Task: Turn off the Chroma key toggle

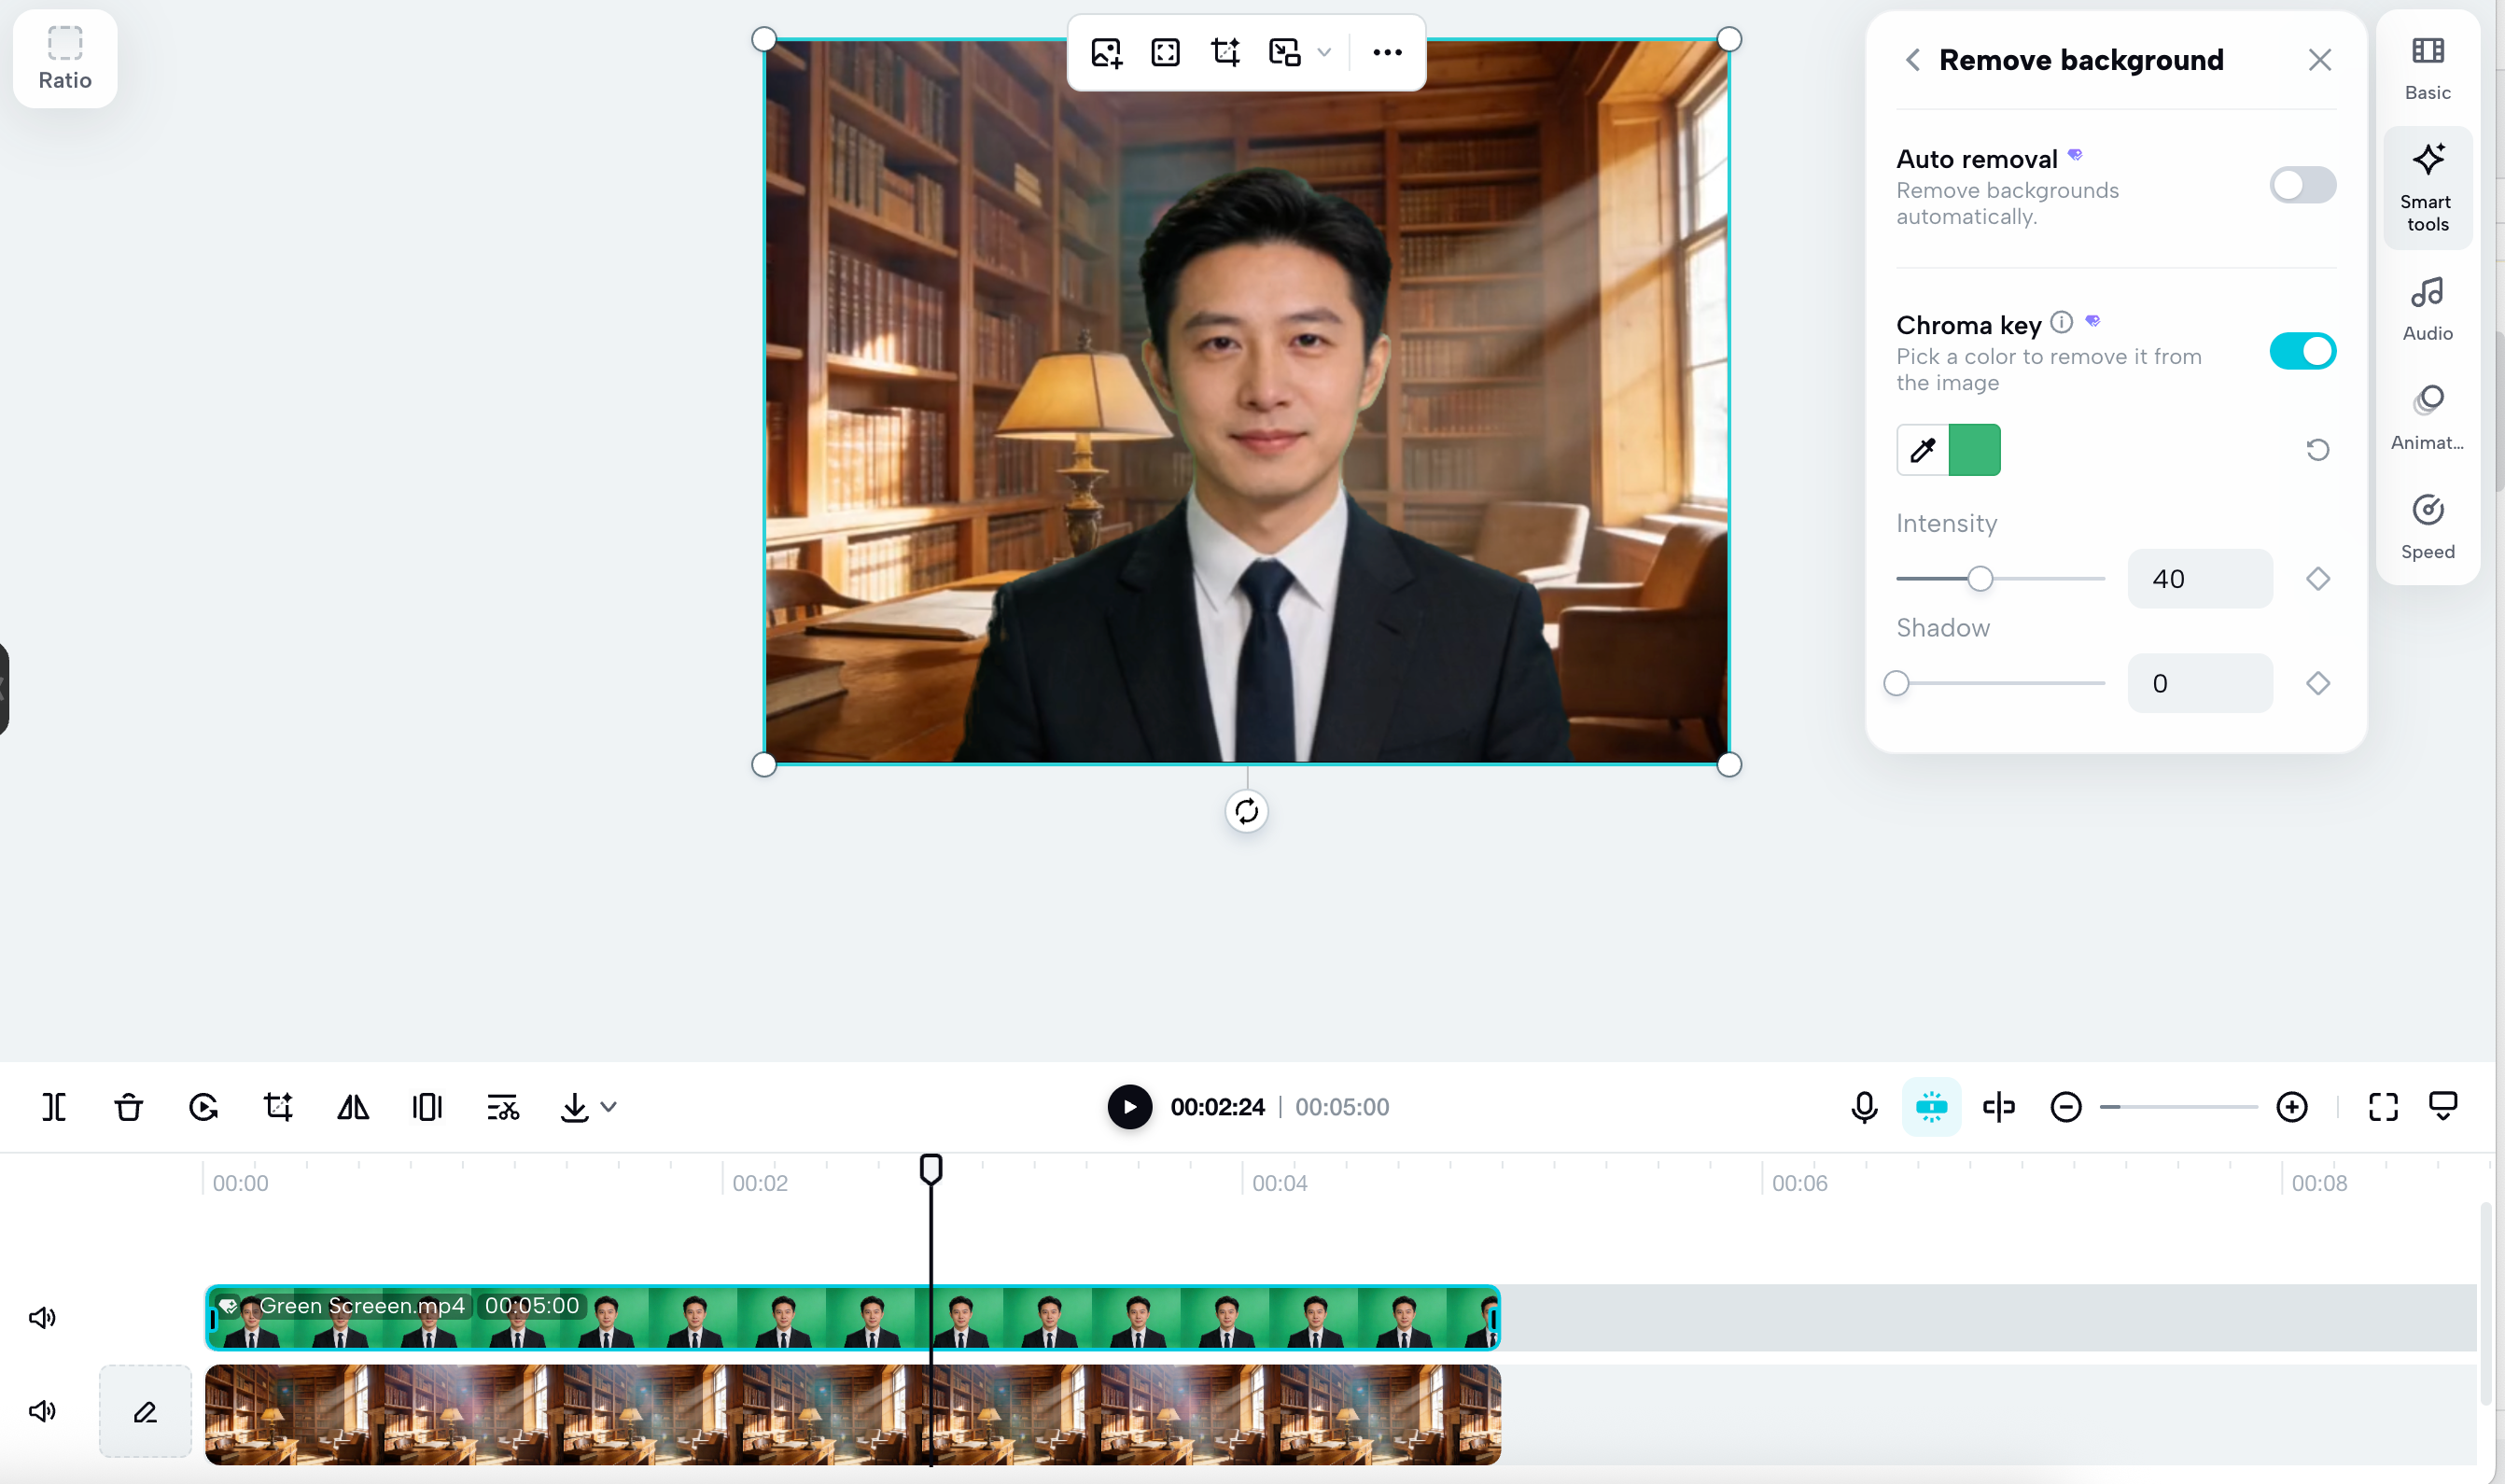Action: 2302,351
